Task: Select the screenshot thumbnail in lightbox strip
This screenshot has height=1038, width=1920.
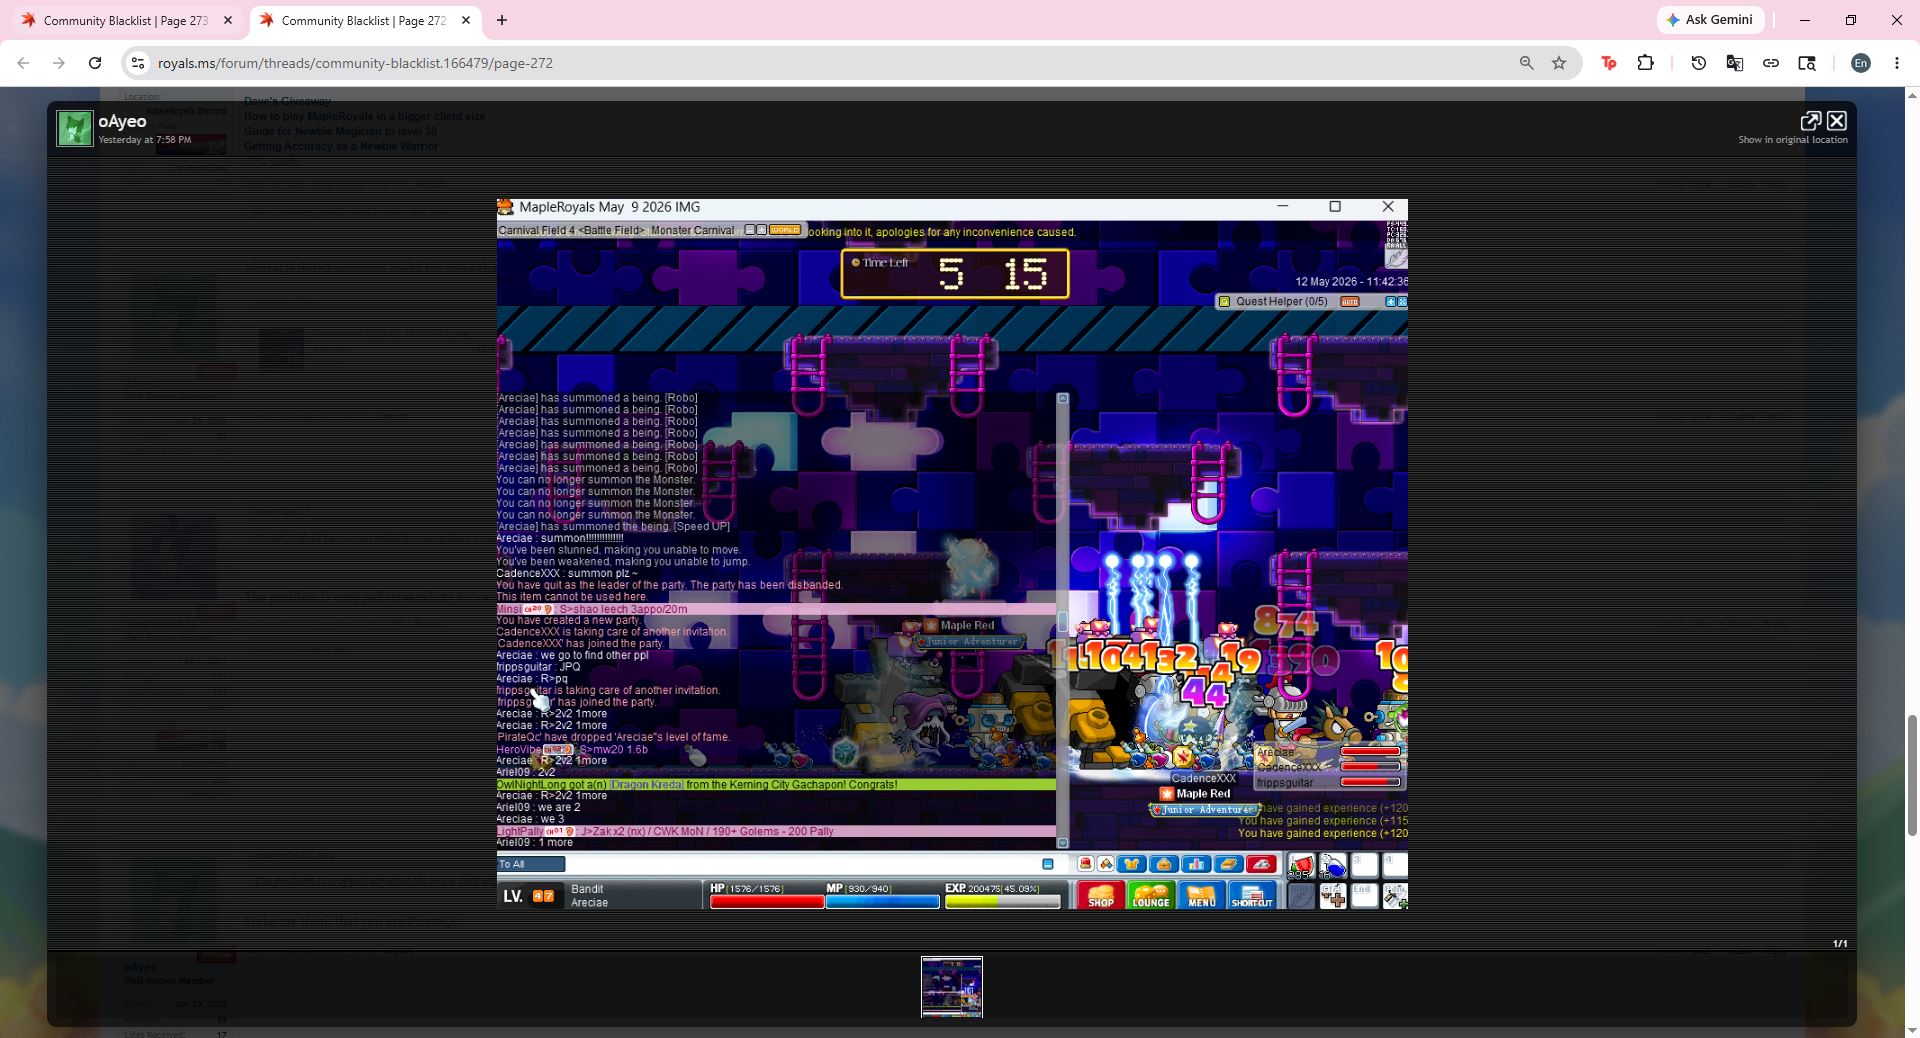Action: [x=952, y=987]
